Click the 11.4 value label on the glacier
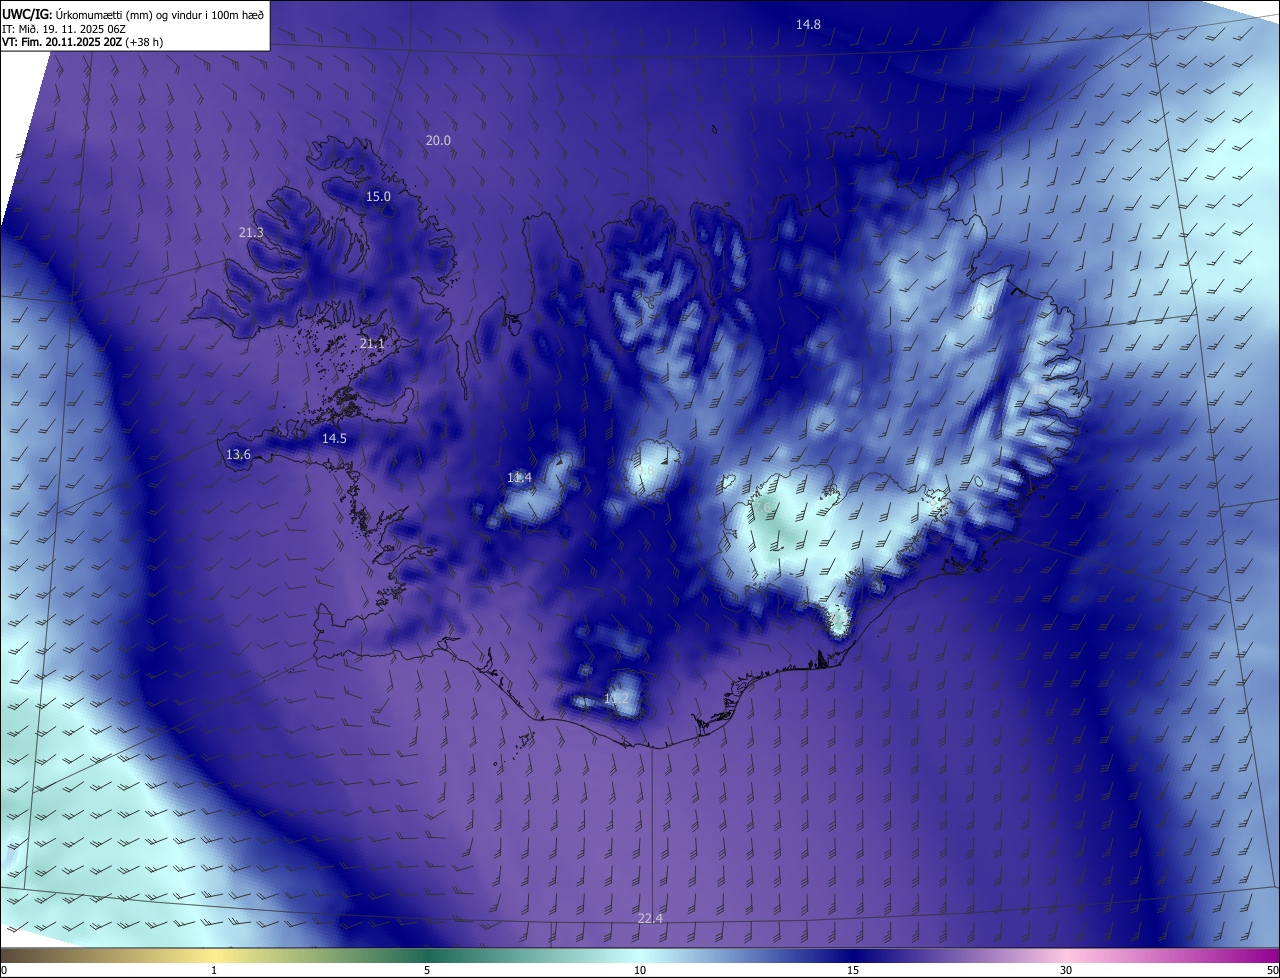Viewport: 1280px width, 978px height. pyautogui.click(x=519, y=479)
